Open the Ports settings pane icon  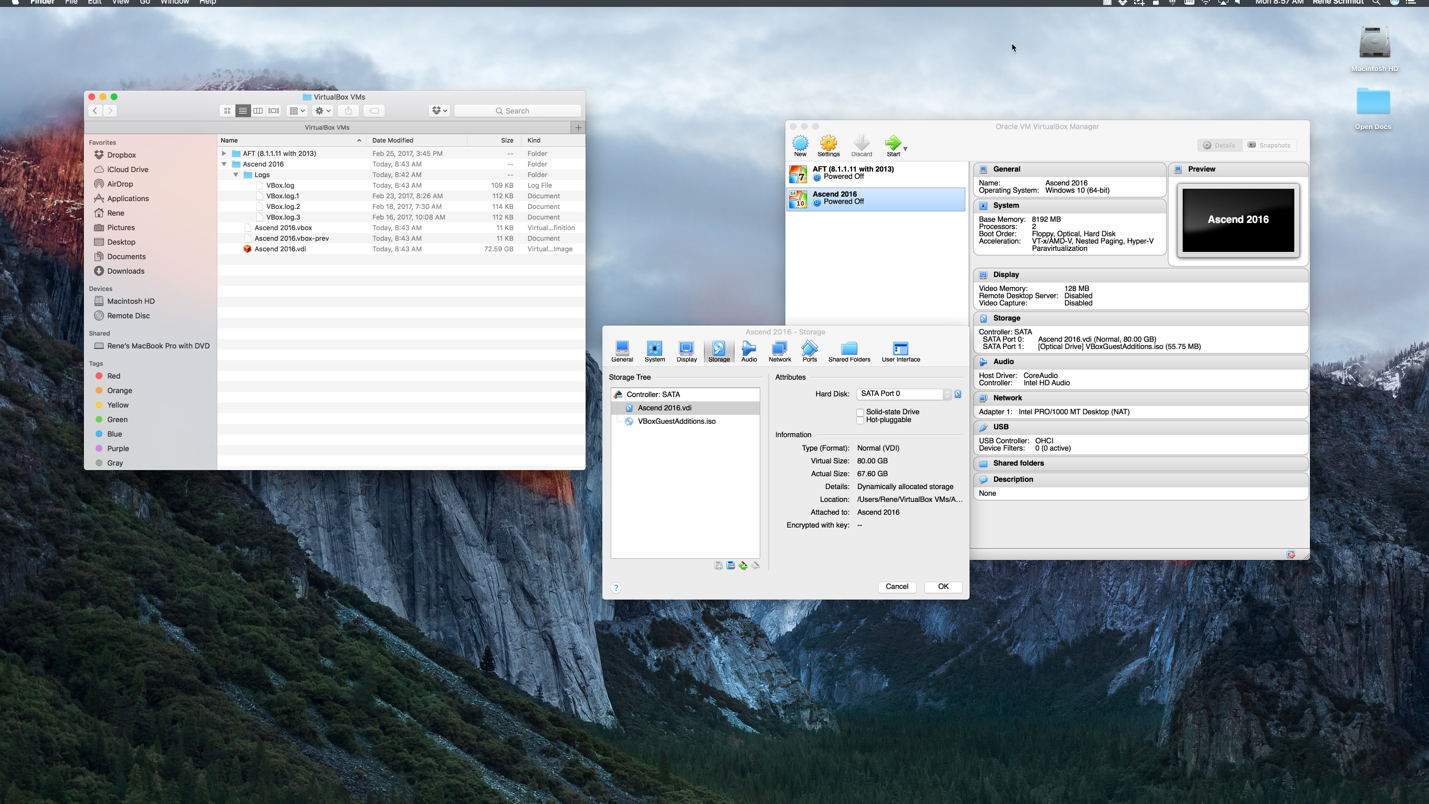[809, 350]
